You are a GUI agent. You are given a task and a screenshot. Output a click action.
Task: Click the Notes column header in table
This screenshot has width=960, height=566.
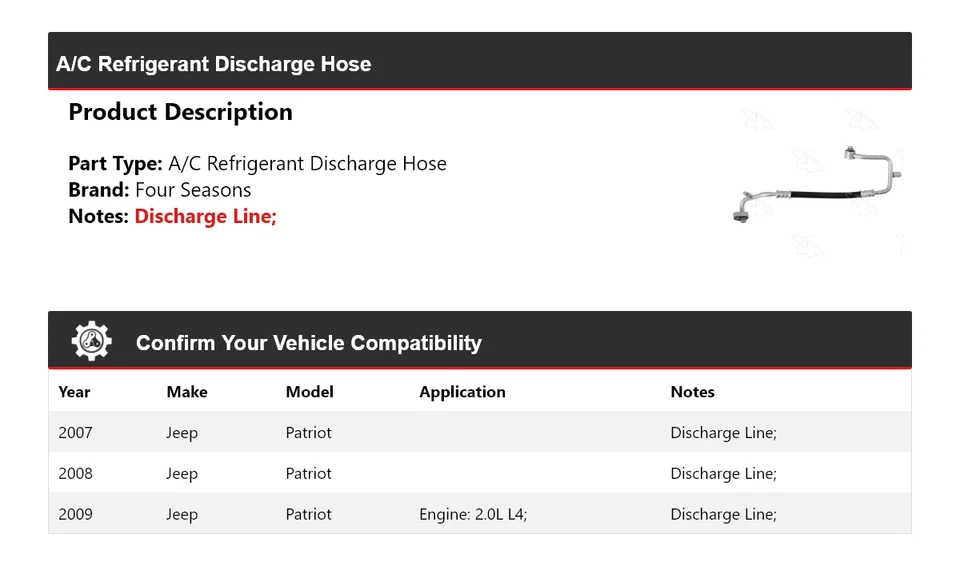tap(692, 392)
